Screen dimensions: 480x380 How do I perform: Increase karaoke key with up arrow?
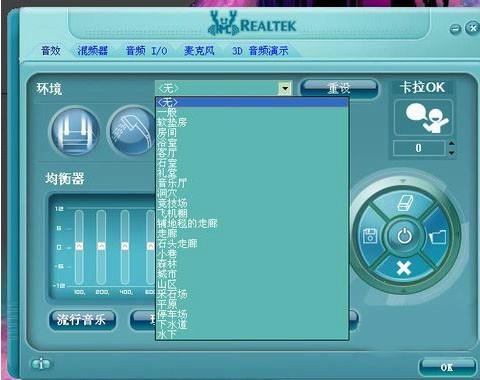pos(451,144)
